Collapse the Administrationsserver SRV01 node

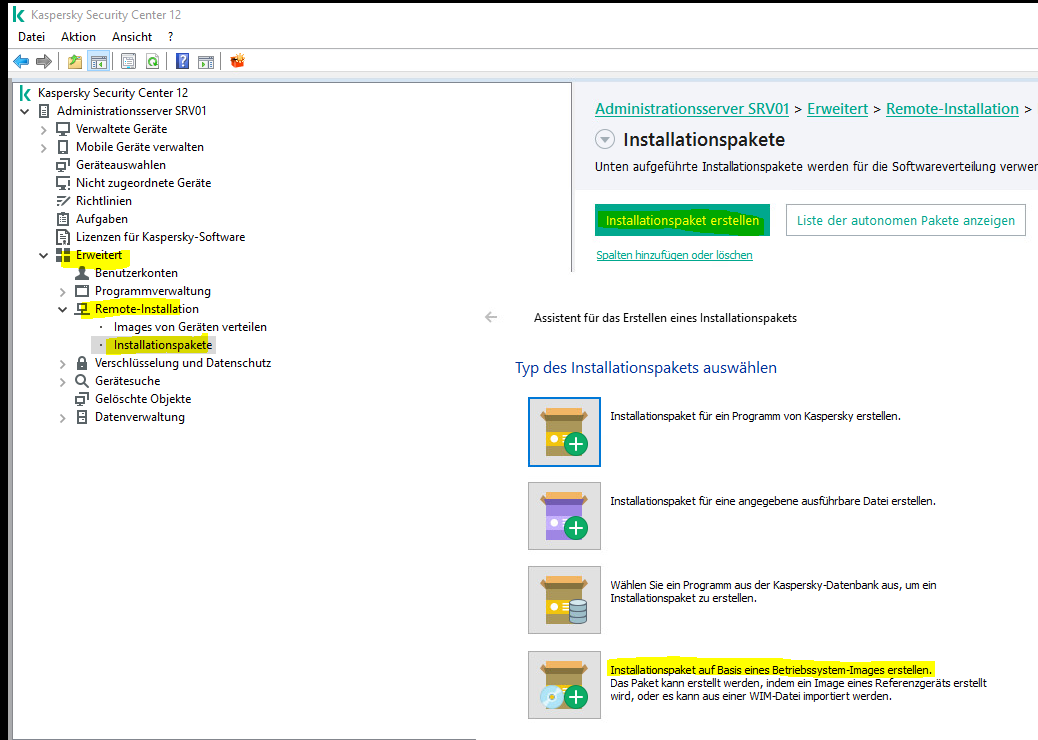24,111
